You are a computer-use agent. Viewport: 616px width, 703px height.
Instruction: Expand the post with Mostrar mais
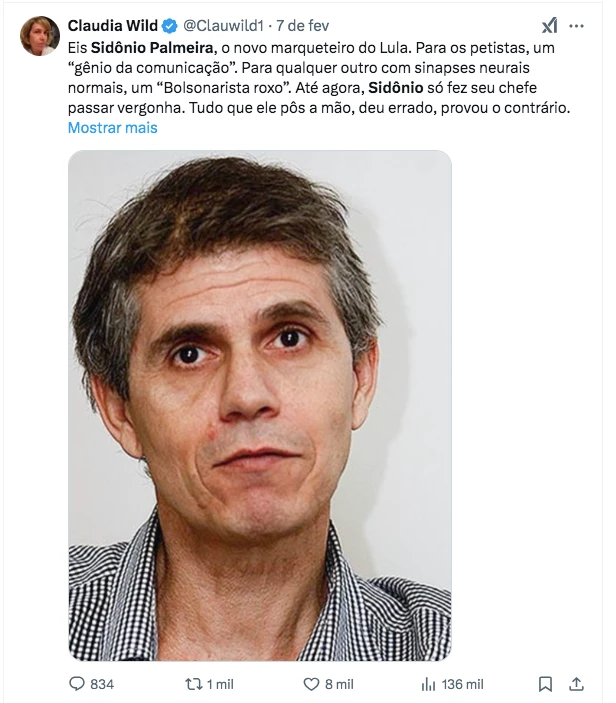click(x=113, y=128)
